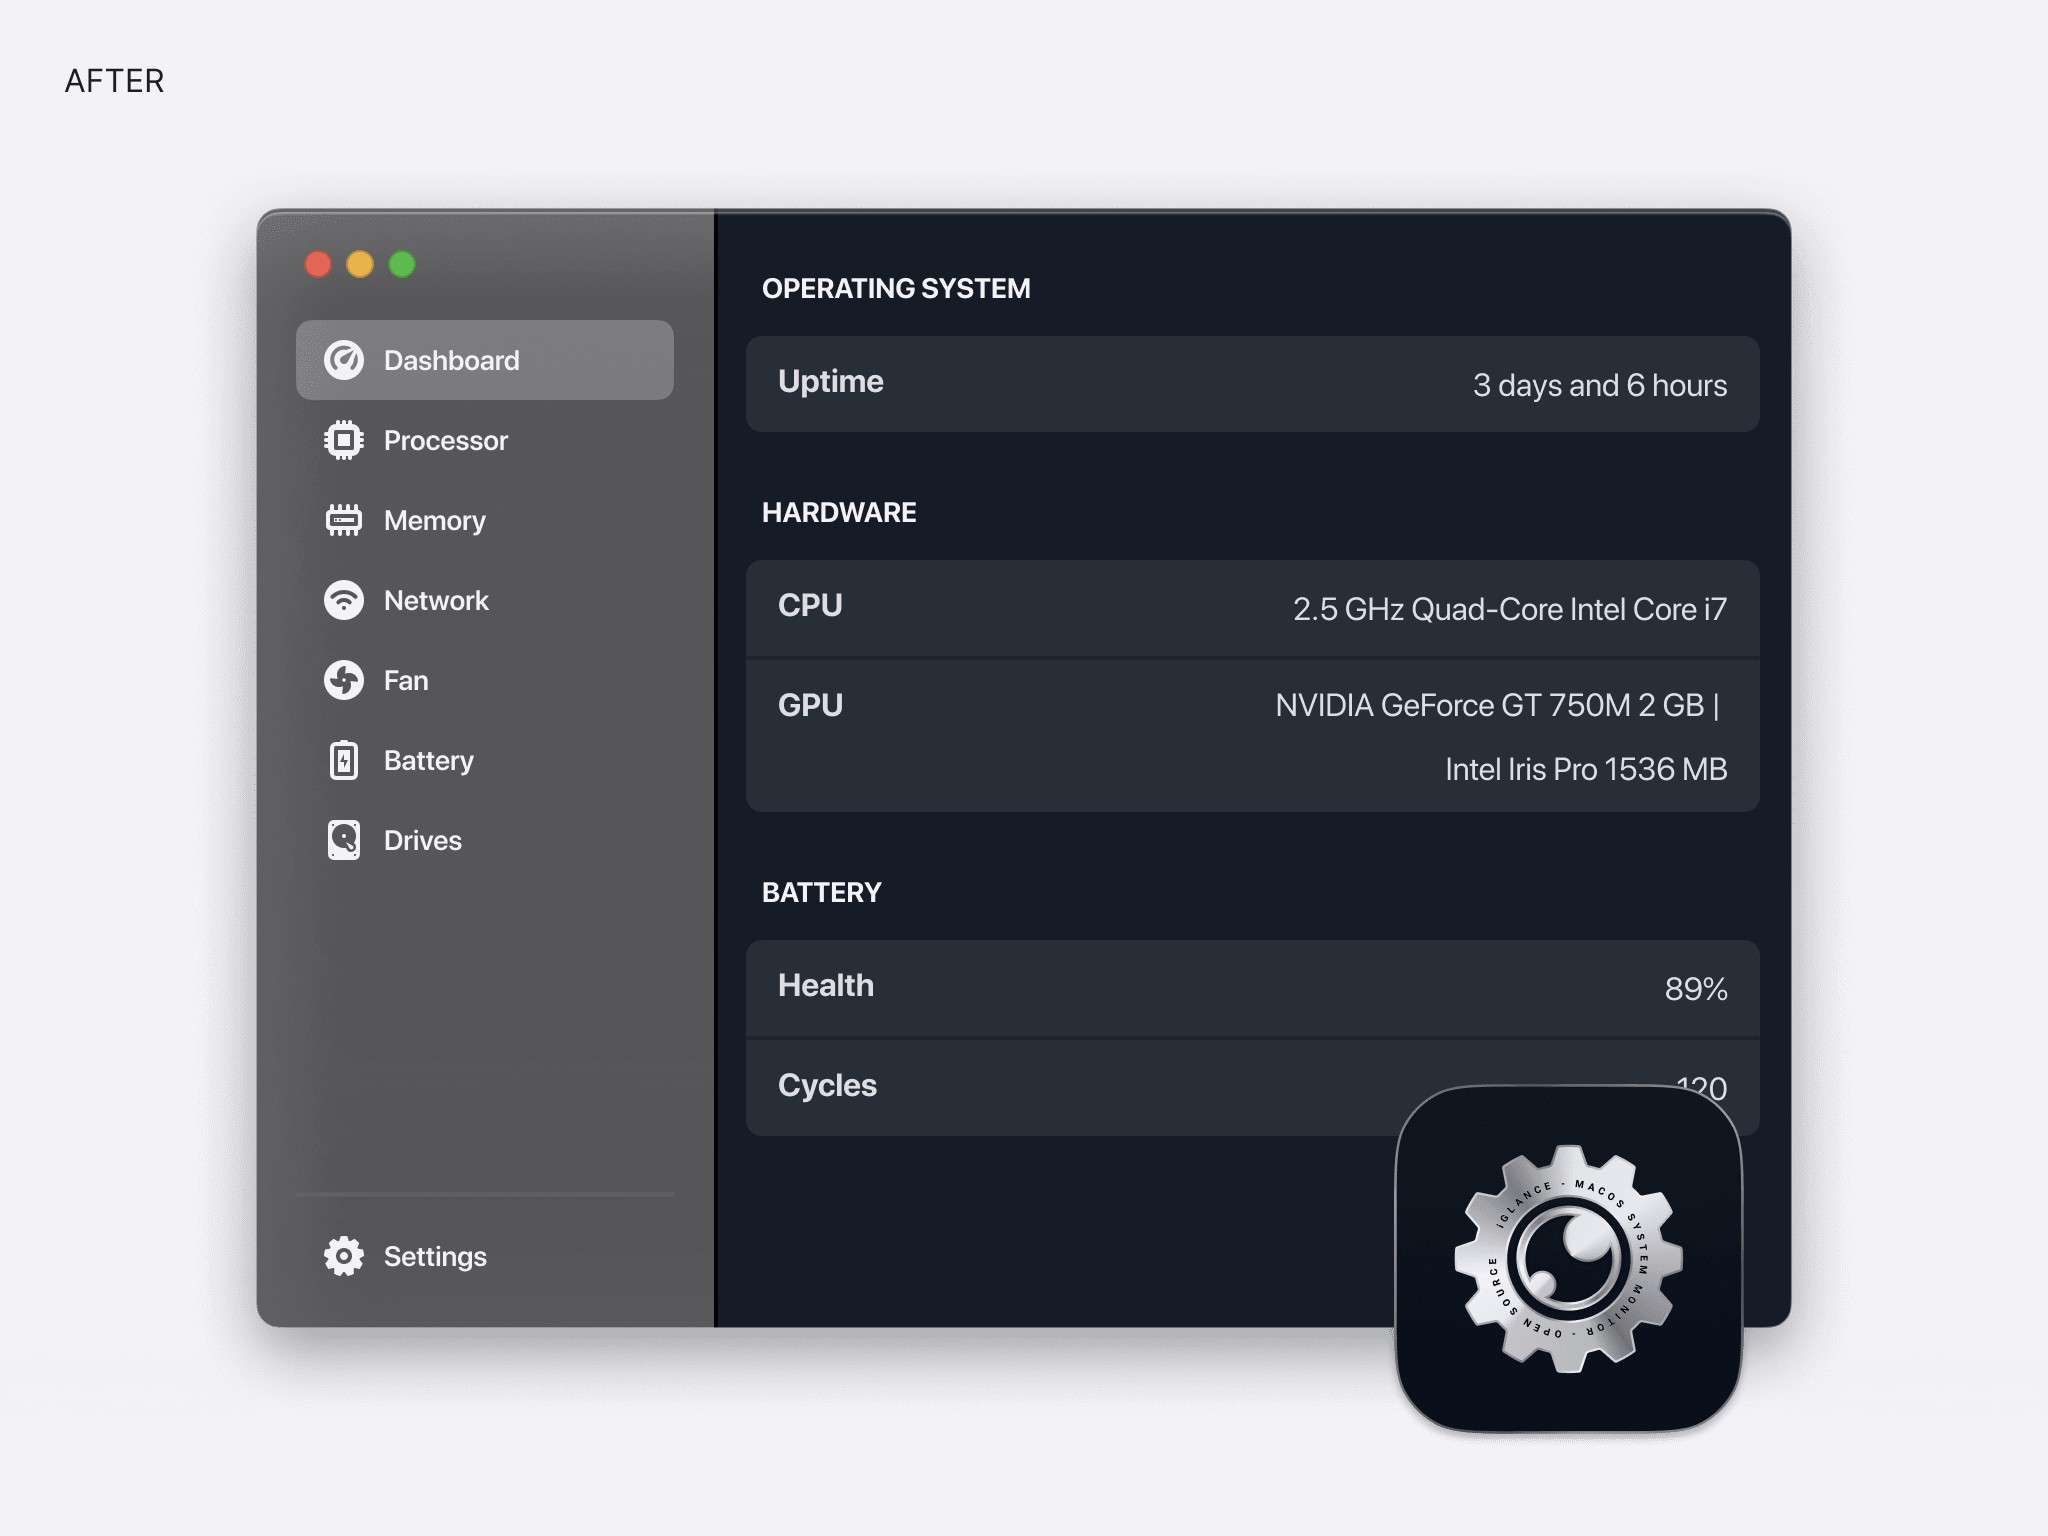Click the Uptime row

coord(1252,384)
